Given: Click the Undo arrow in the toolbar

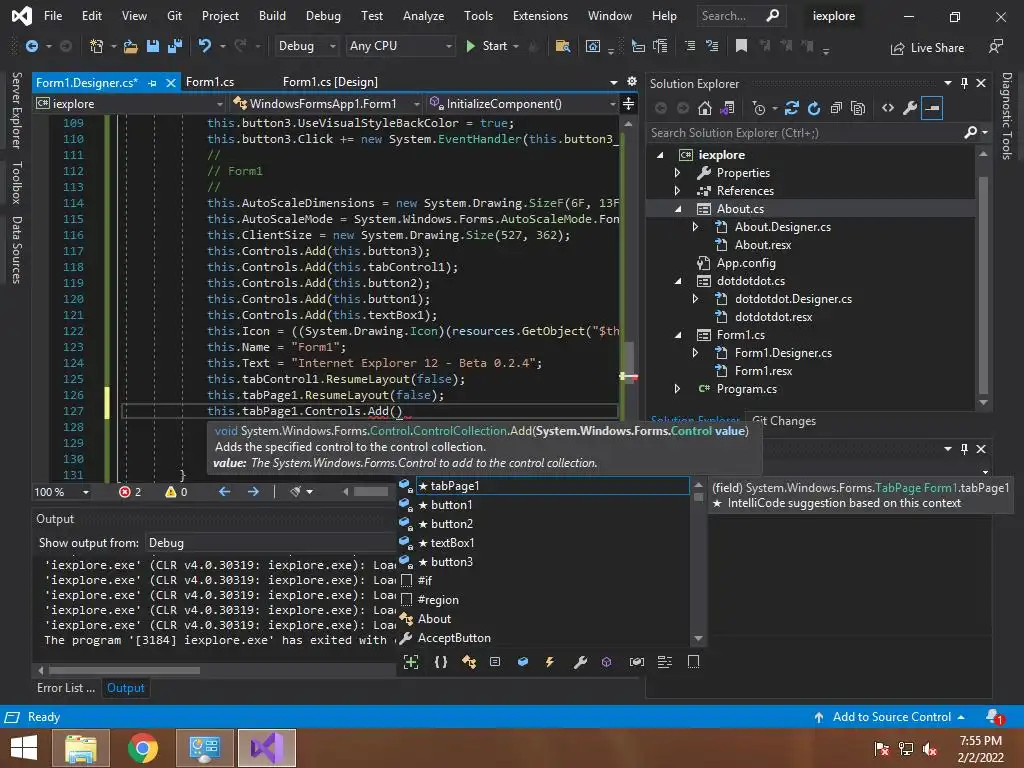Looking at the screenshot, I should click(205, 46).
